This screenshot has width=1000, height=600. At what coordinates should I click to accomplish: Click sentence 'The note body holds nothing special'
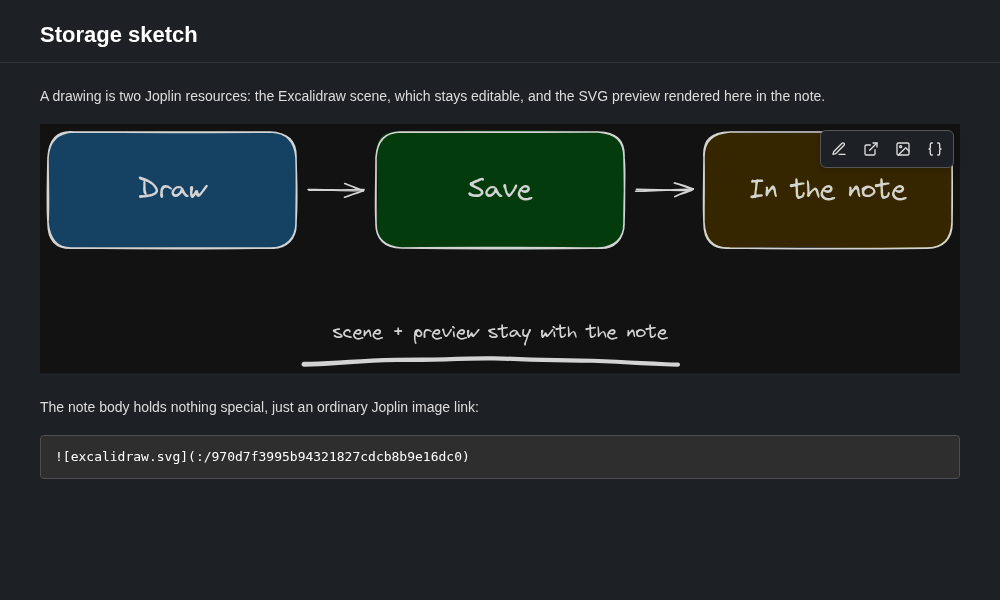click(x=259, y=407)
